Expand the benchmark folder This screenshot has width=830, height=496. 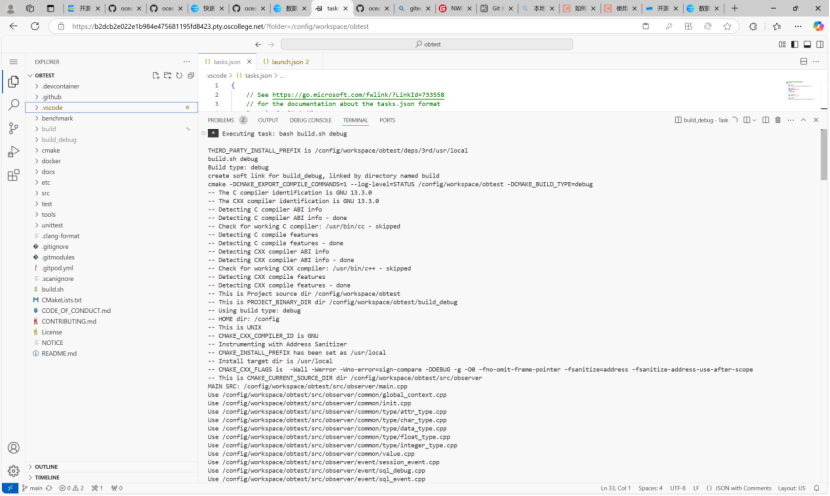[x=111, y=119]
